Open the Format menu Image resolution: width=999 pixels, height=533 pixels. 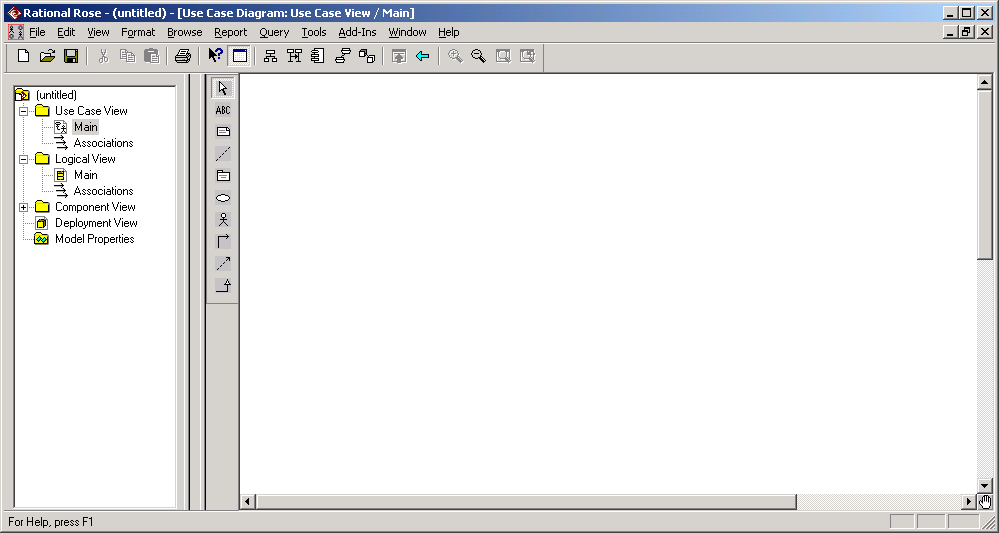click(138, 32)
